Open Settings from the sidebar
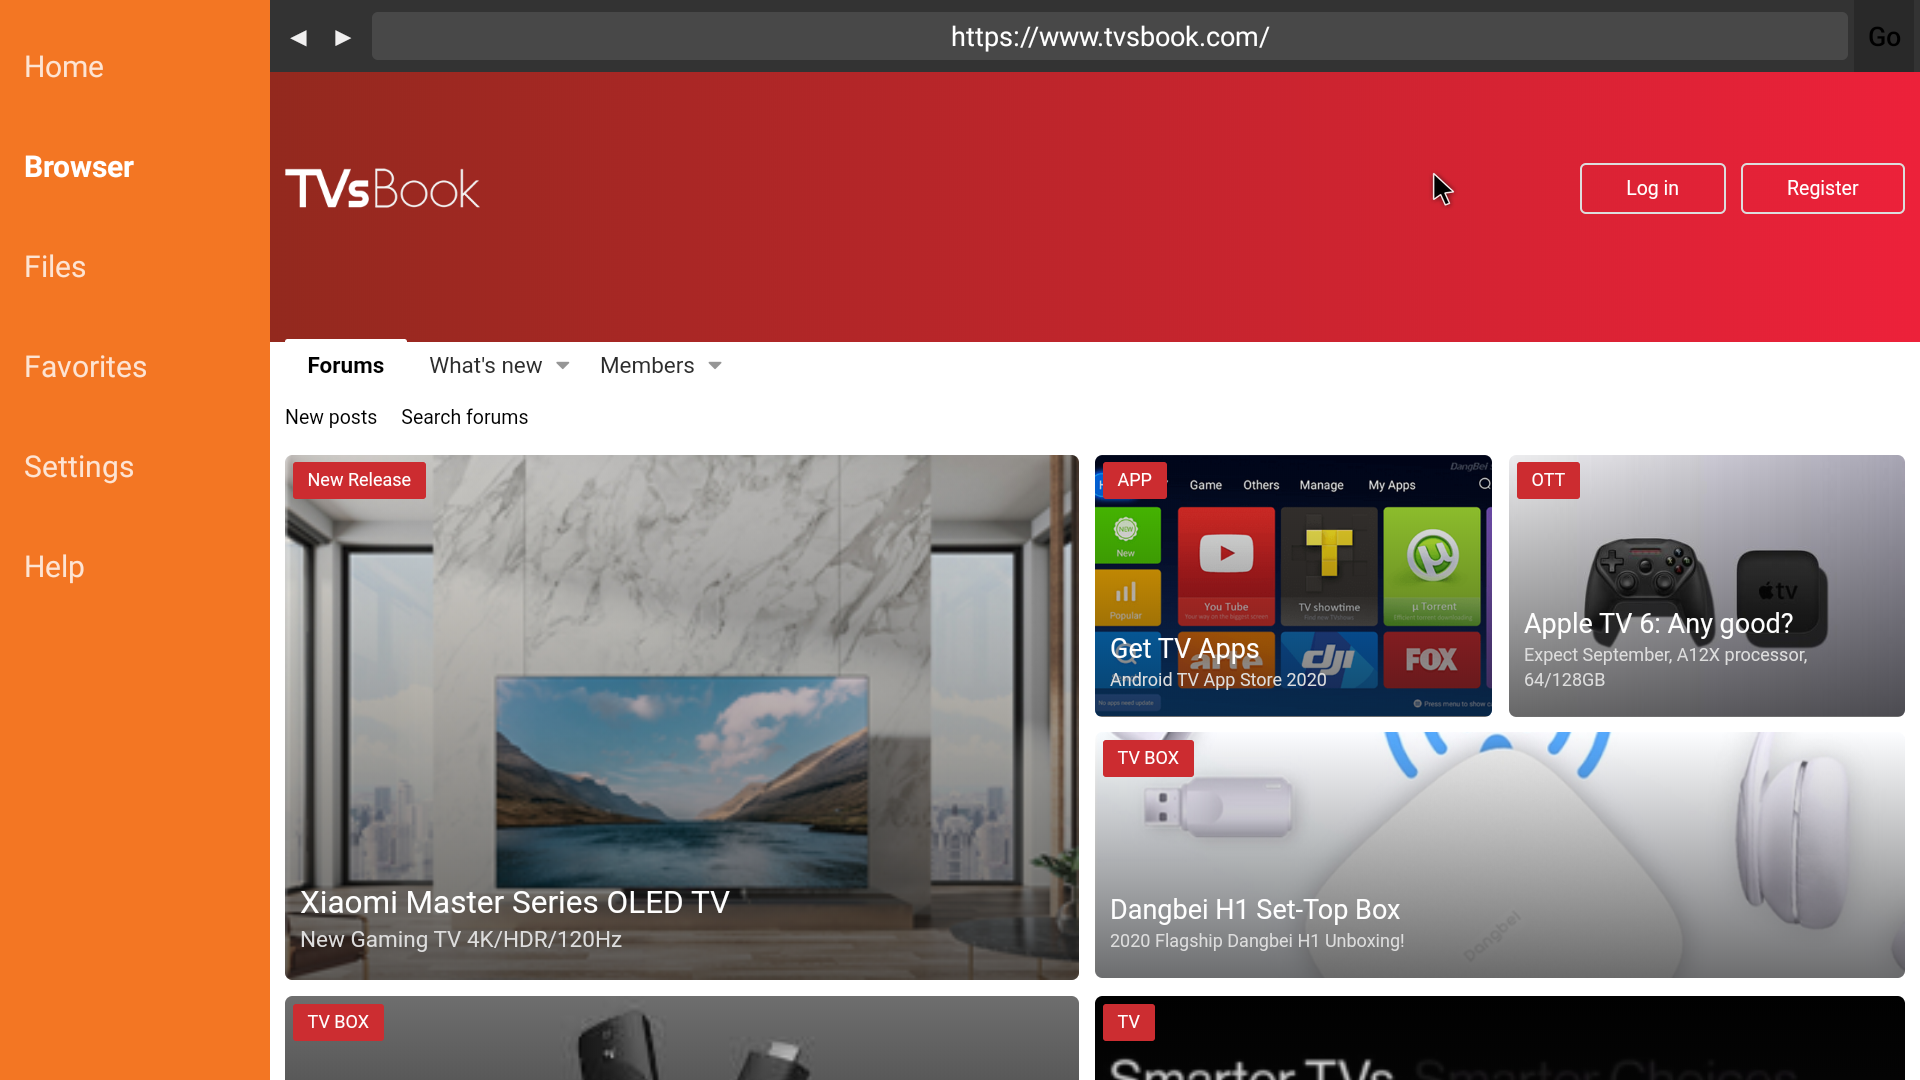This screenshot has width=1920, height=1080. [x=79, y=467]
